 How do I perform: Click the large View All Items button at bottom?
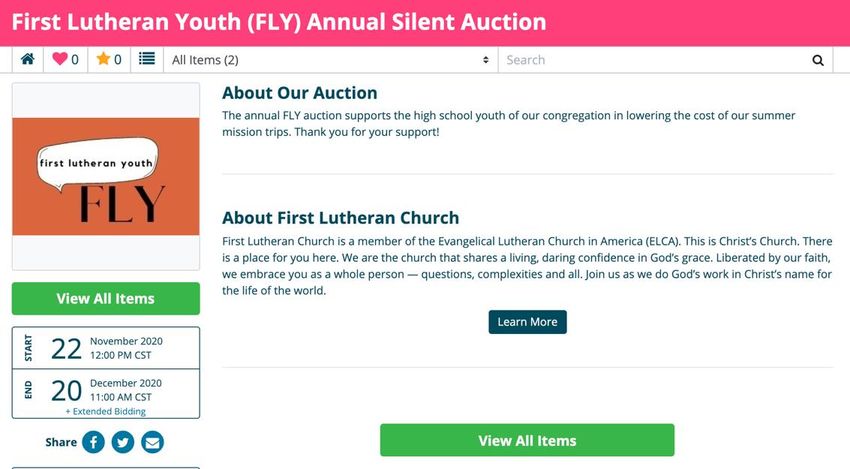click(x=527, y=440)
